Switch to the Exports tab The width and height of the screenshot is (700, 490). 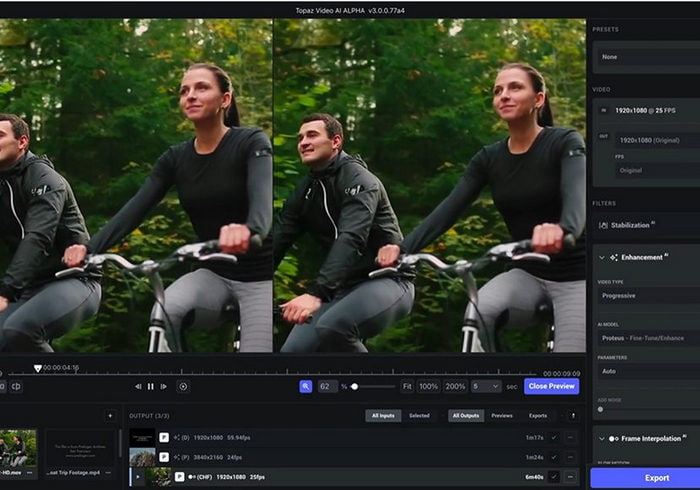tap(538, 415)
